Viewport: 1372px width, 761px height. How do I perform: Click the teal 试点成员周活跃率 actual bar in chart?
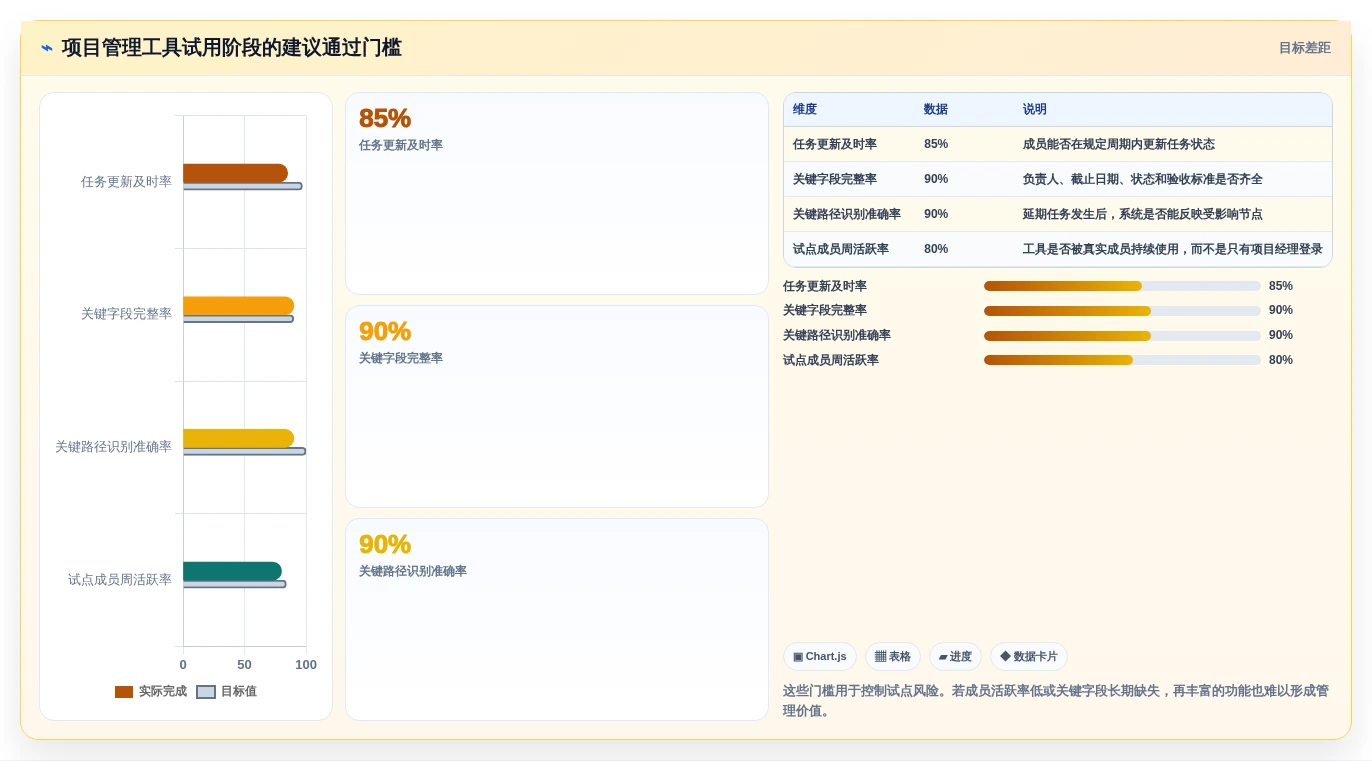pyautogui.click(x=232, y=571)
